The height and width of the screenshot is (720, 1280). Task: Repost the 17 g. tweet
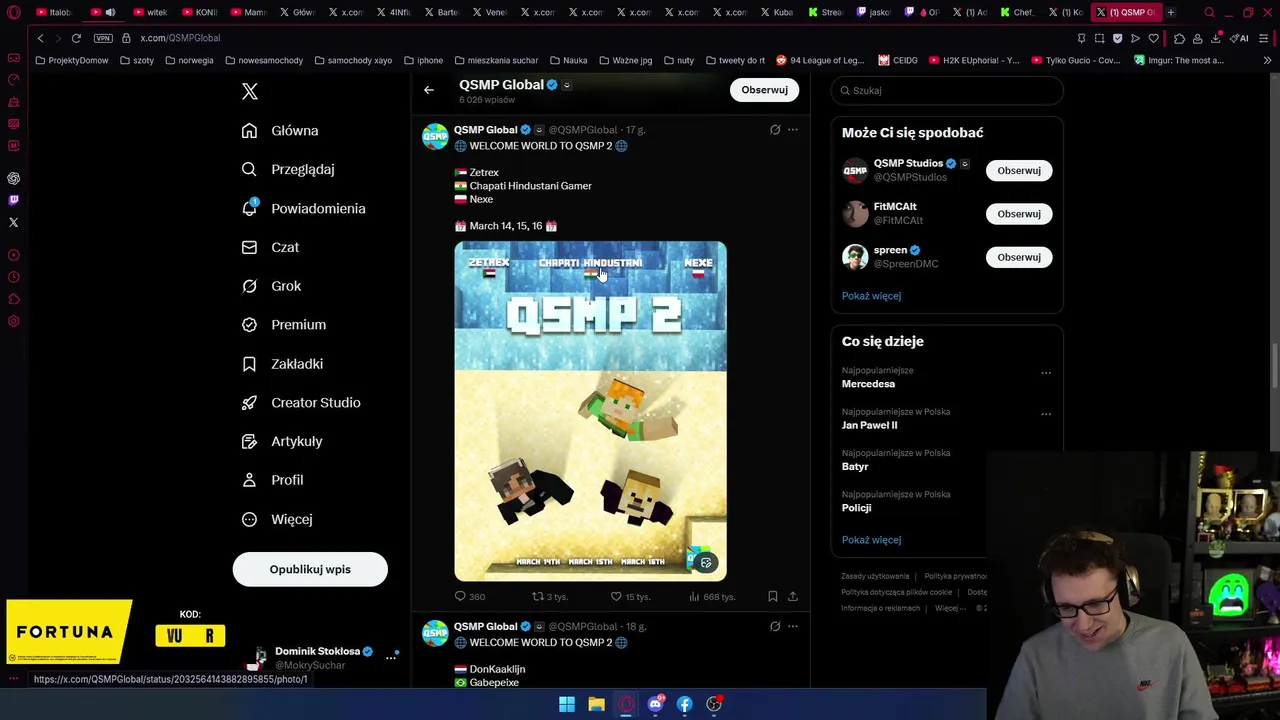pyautogui.click(x=549, y=597)
